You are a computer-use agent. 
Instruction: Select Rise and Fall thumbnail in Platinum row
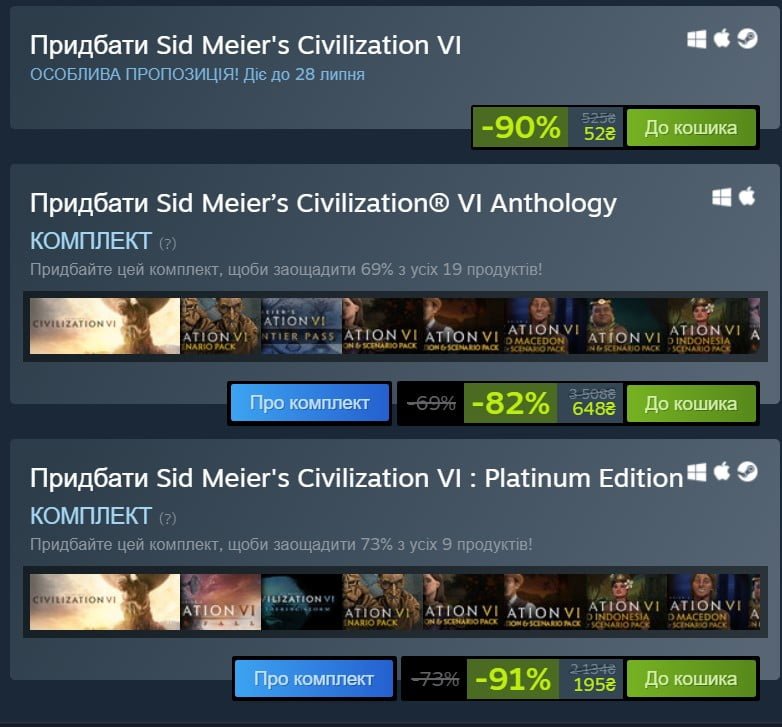221,602
